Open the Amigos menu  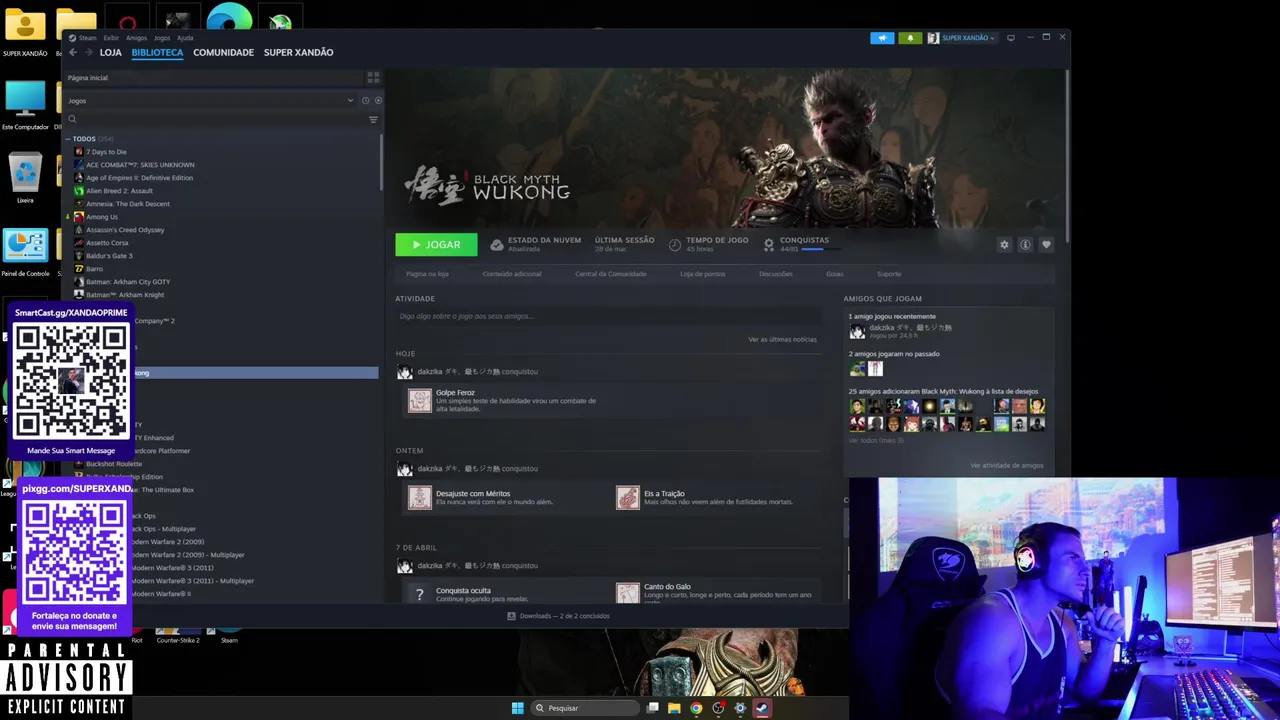point(137,38)
